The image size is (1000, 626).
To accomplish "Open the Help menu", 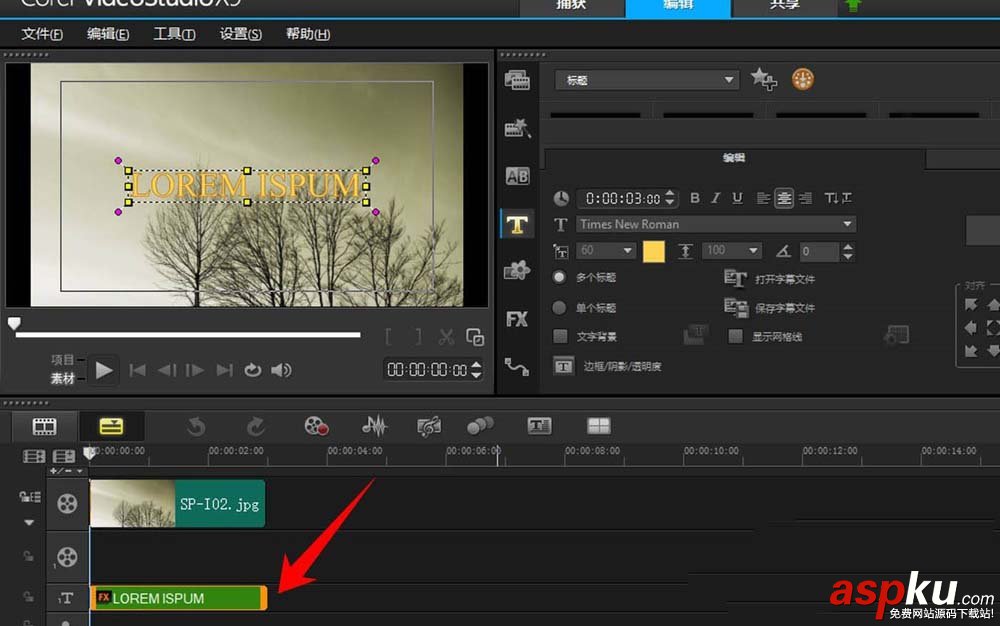I will (307, 34).
